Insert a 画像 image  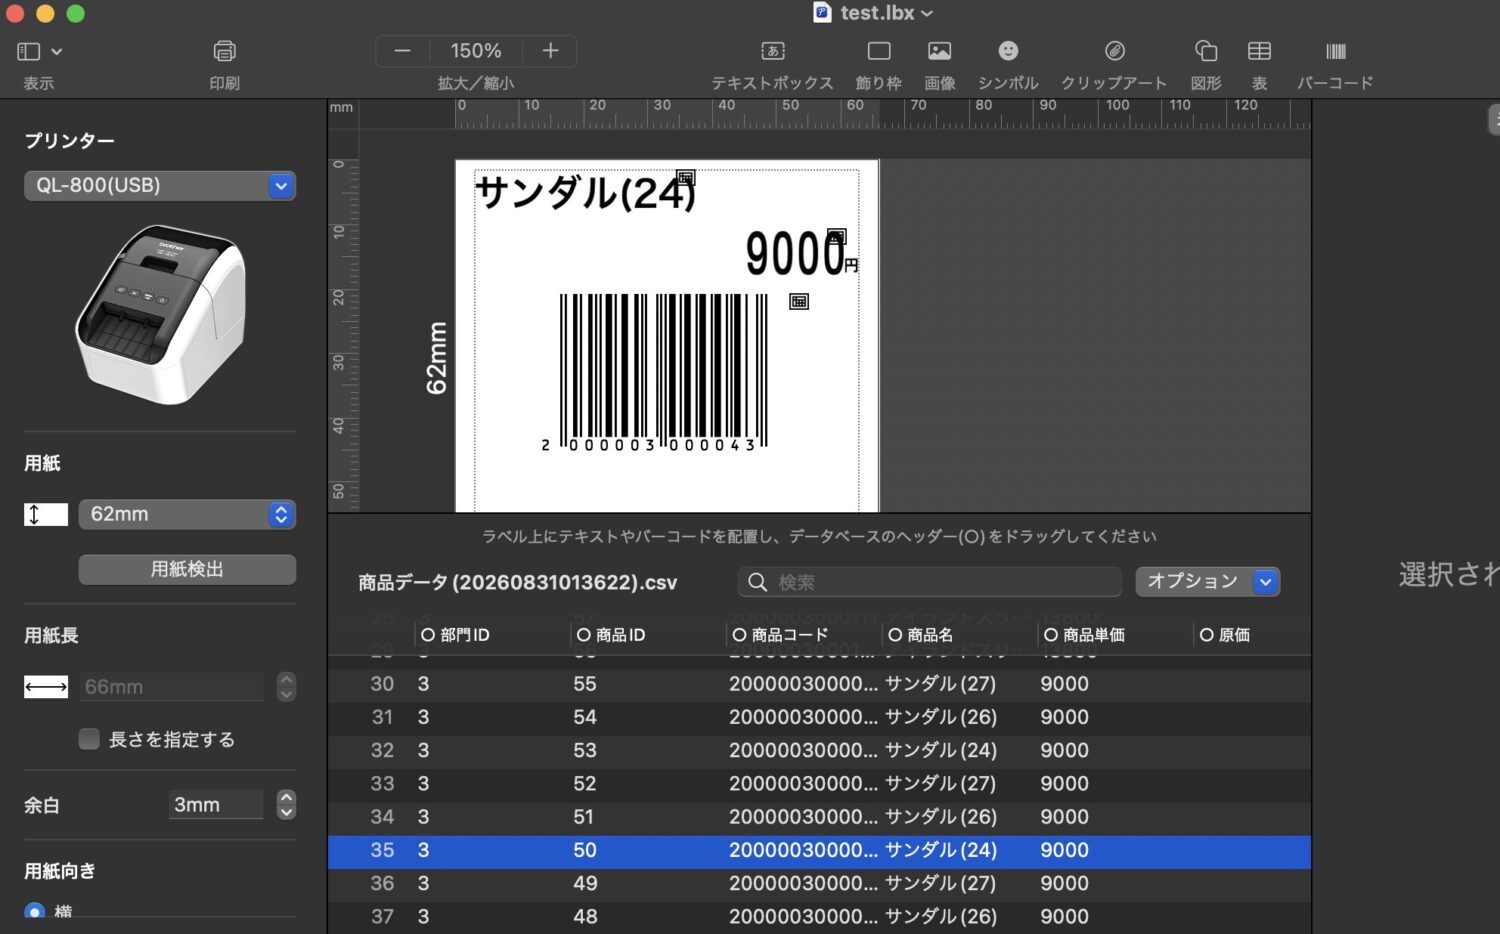pos(940,51)
